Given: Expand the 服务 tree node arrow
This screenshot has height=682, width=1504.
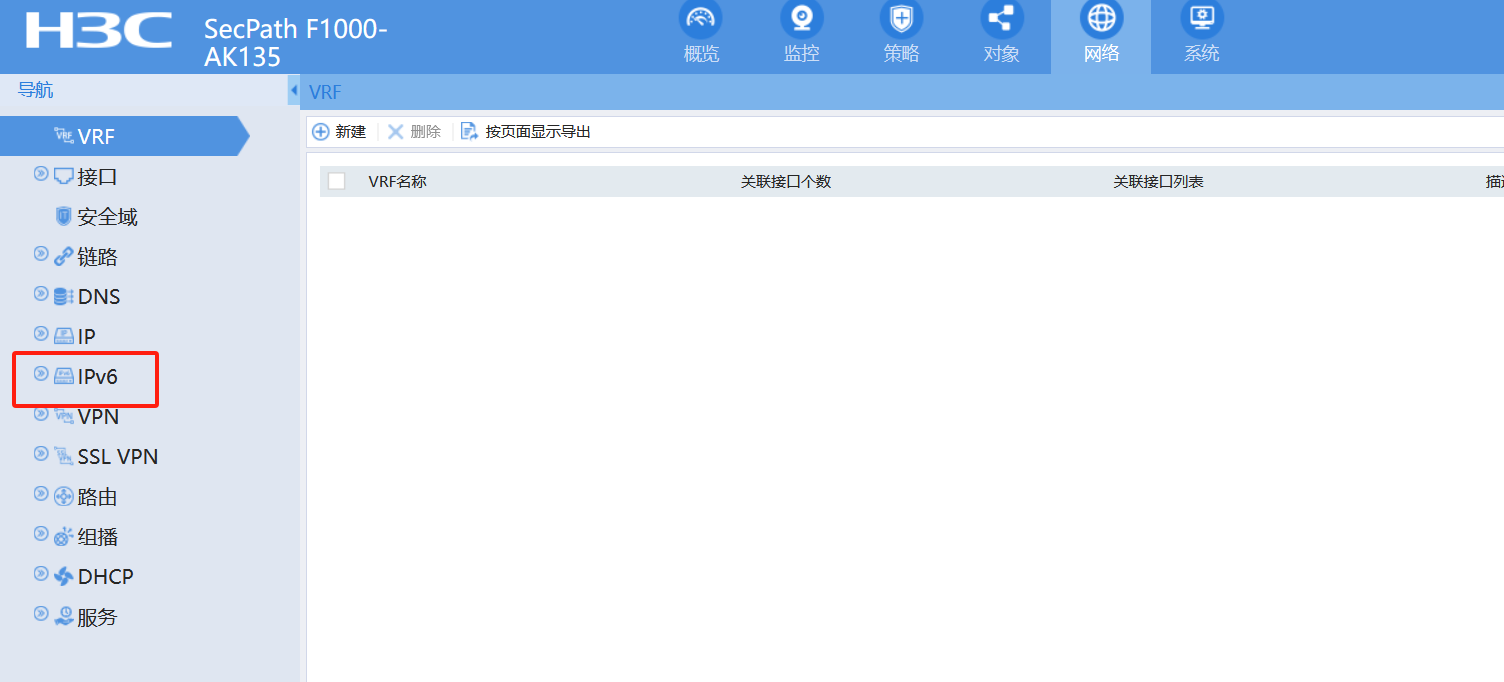Looking at the screenshot, I should (x=41, y=614).
